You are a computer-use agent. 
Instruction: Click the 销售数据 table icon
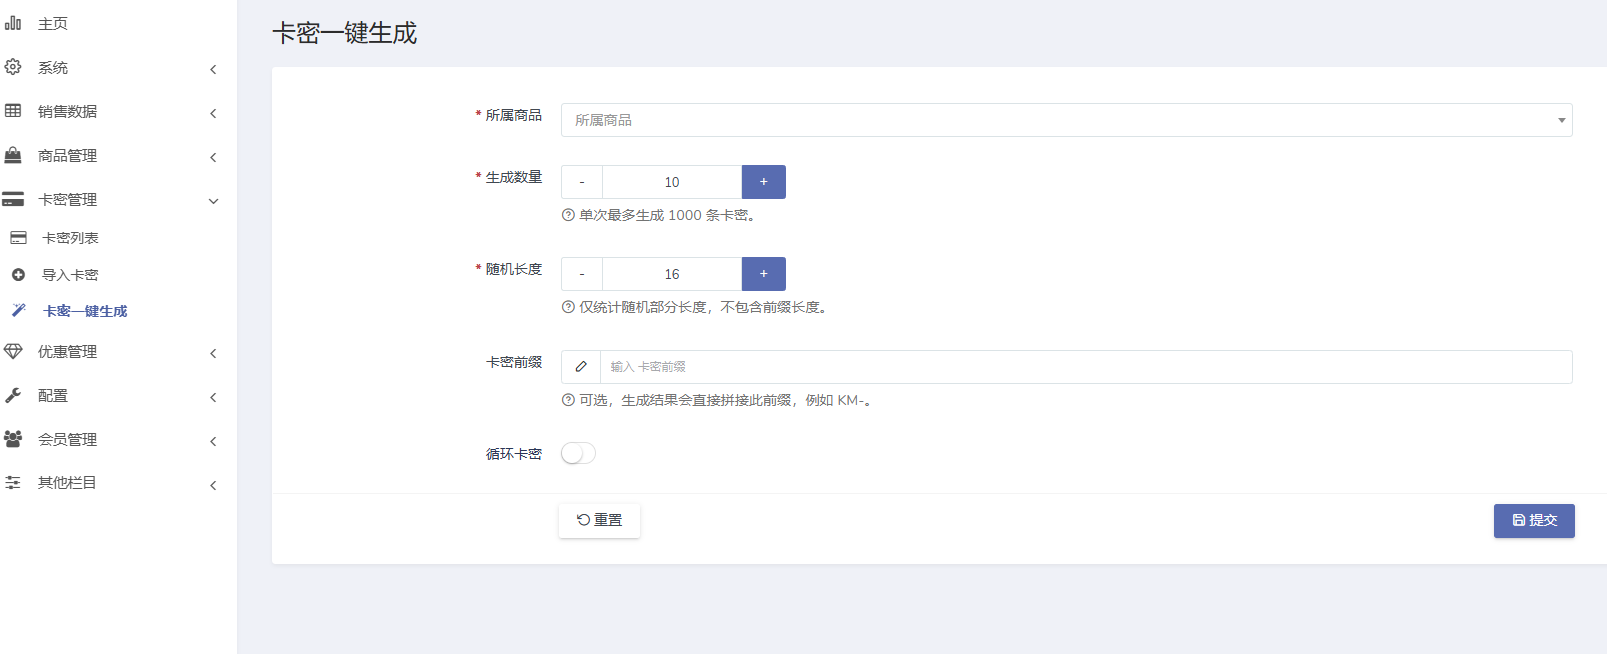tap(13, 111)
